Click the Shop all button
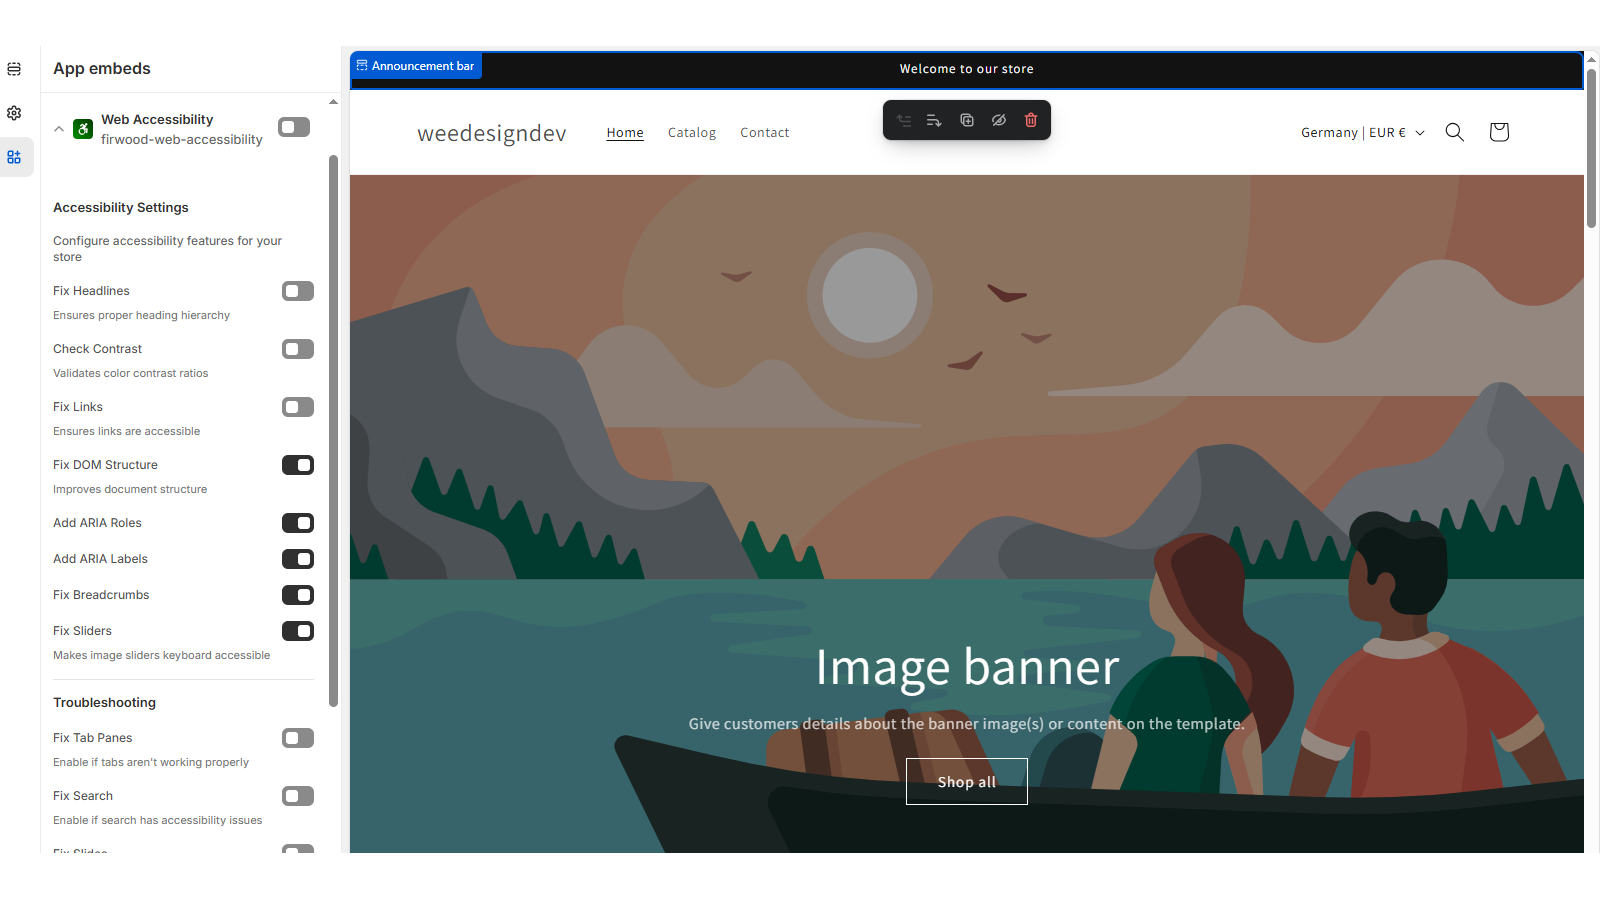 click(966, 781)
